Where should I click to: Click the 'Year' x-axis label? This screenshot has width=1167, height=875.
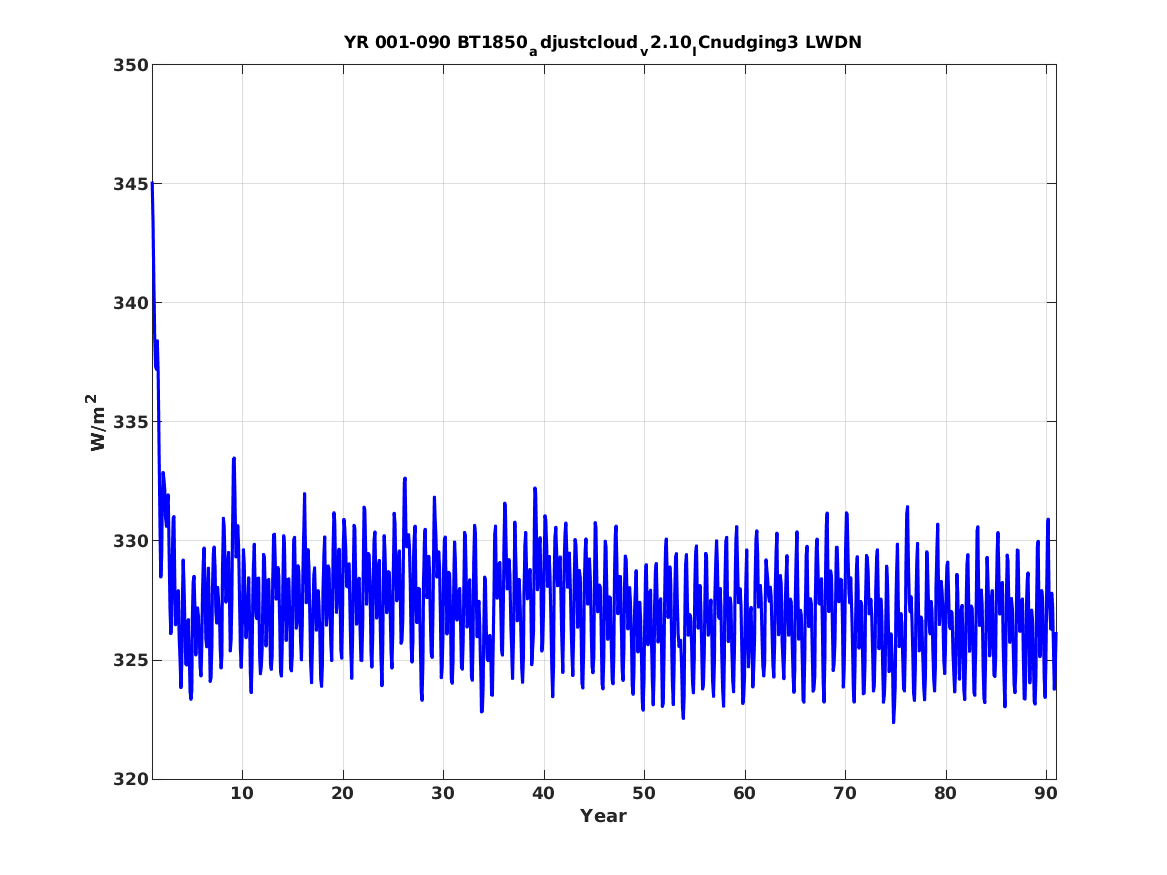604,816
